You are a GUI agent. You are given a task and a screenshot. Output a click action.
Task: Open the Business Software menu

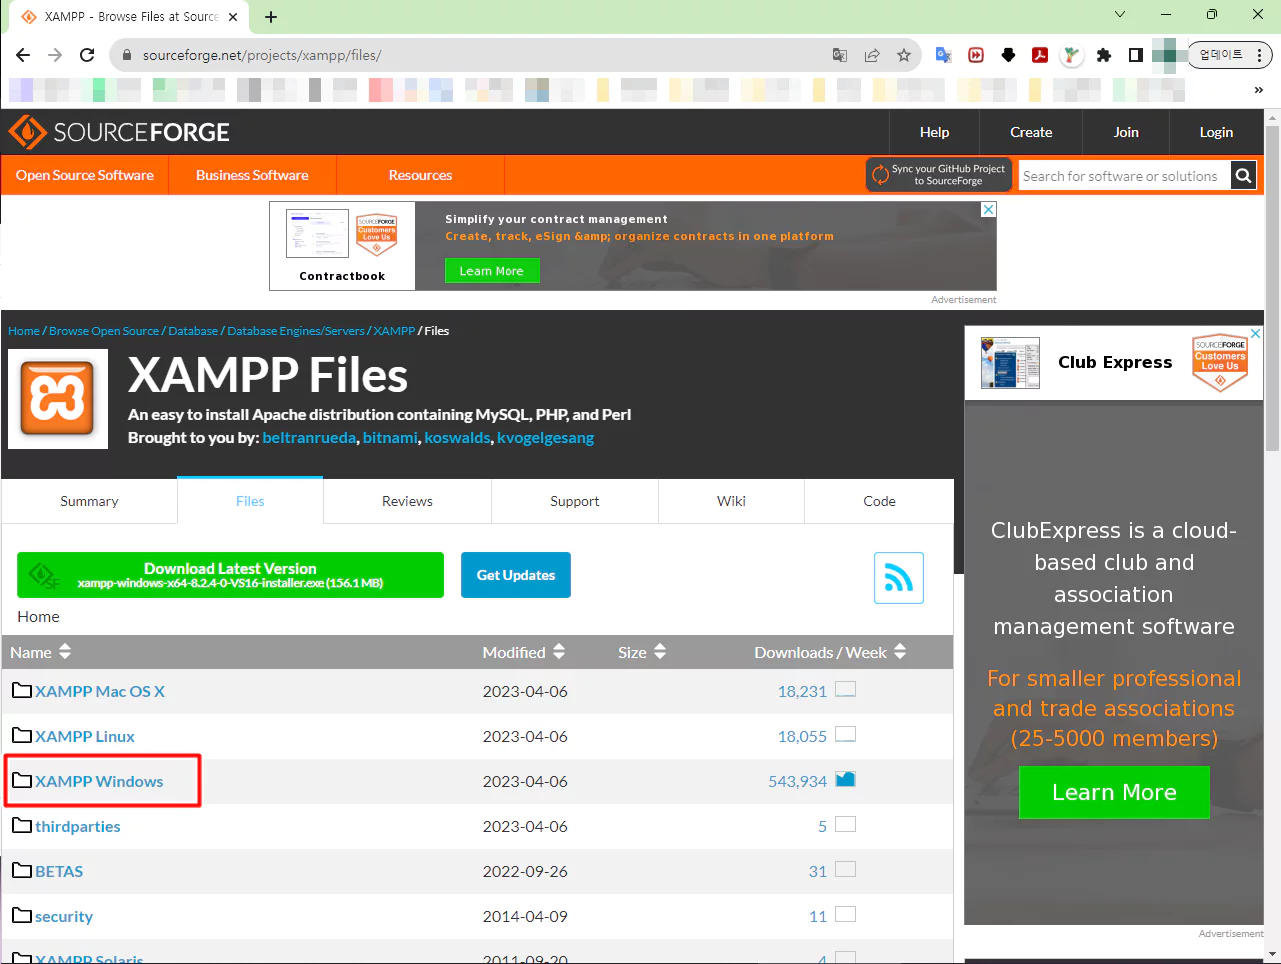pyautogui.click(x=252, y=175)
